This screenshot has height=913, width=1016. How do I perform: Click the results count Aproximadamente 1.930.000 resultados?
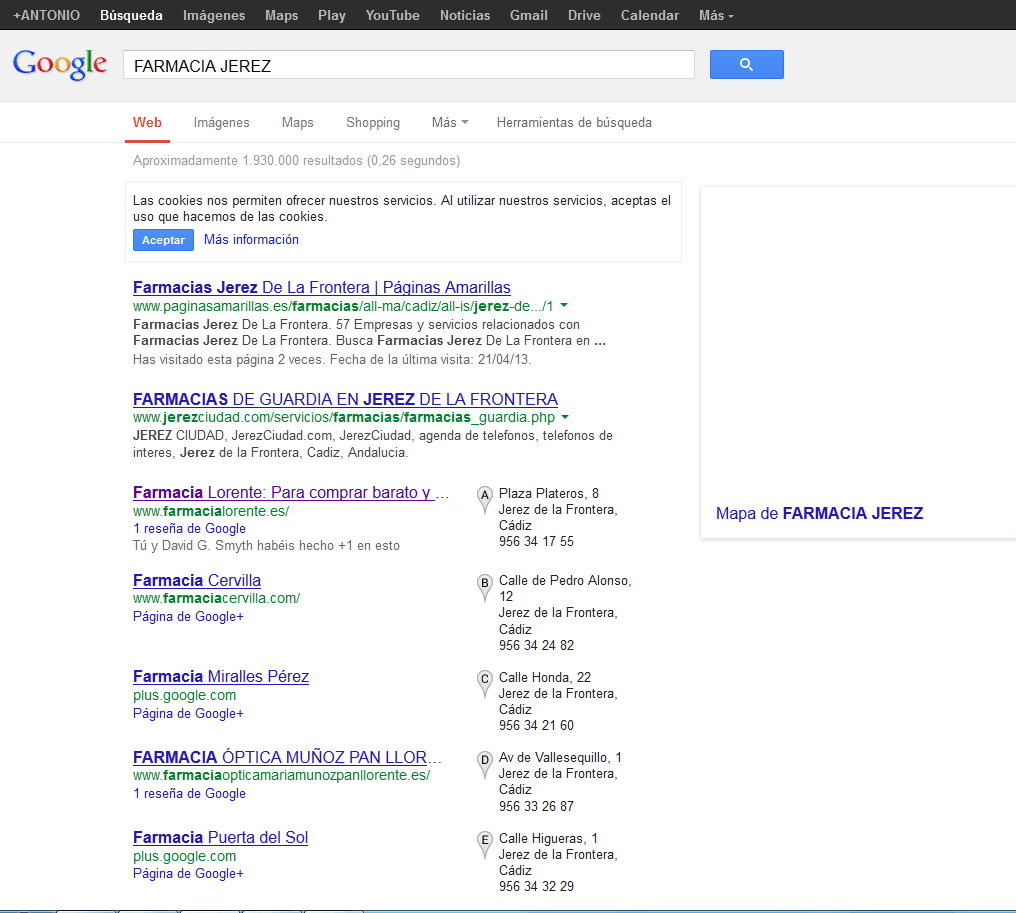296,160
